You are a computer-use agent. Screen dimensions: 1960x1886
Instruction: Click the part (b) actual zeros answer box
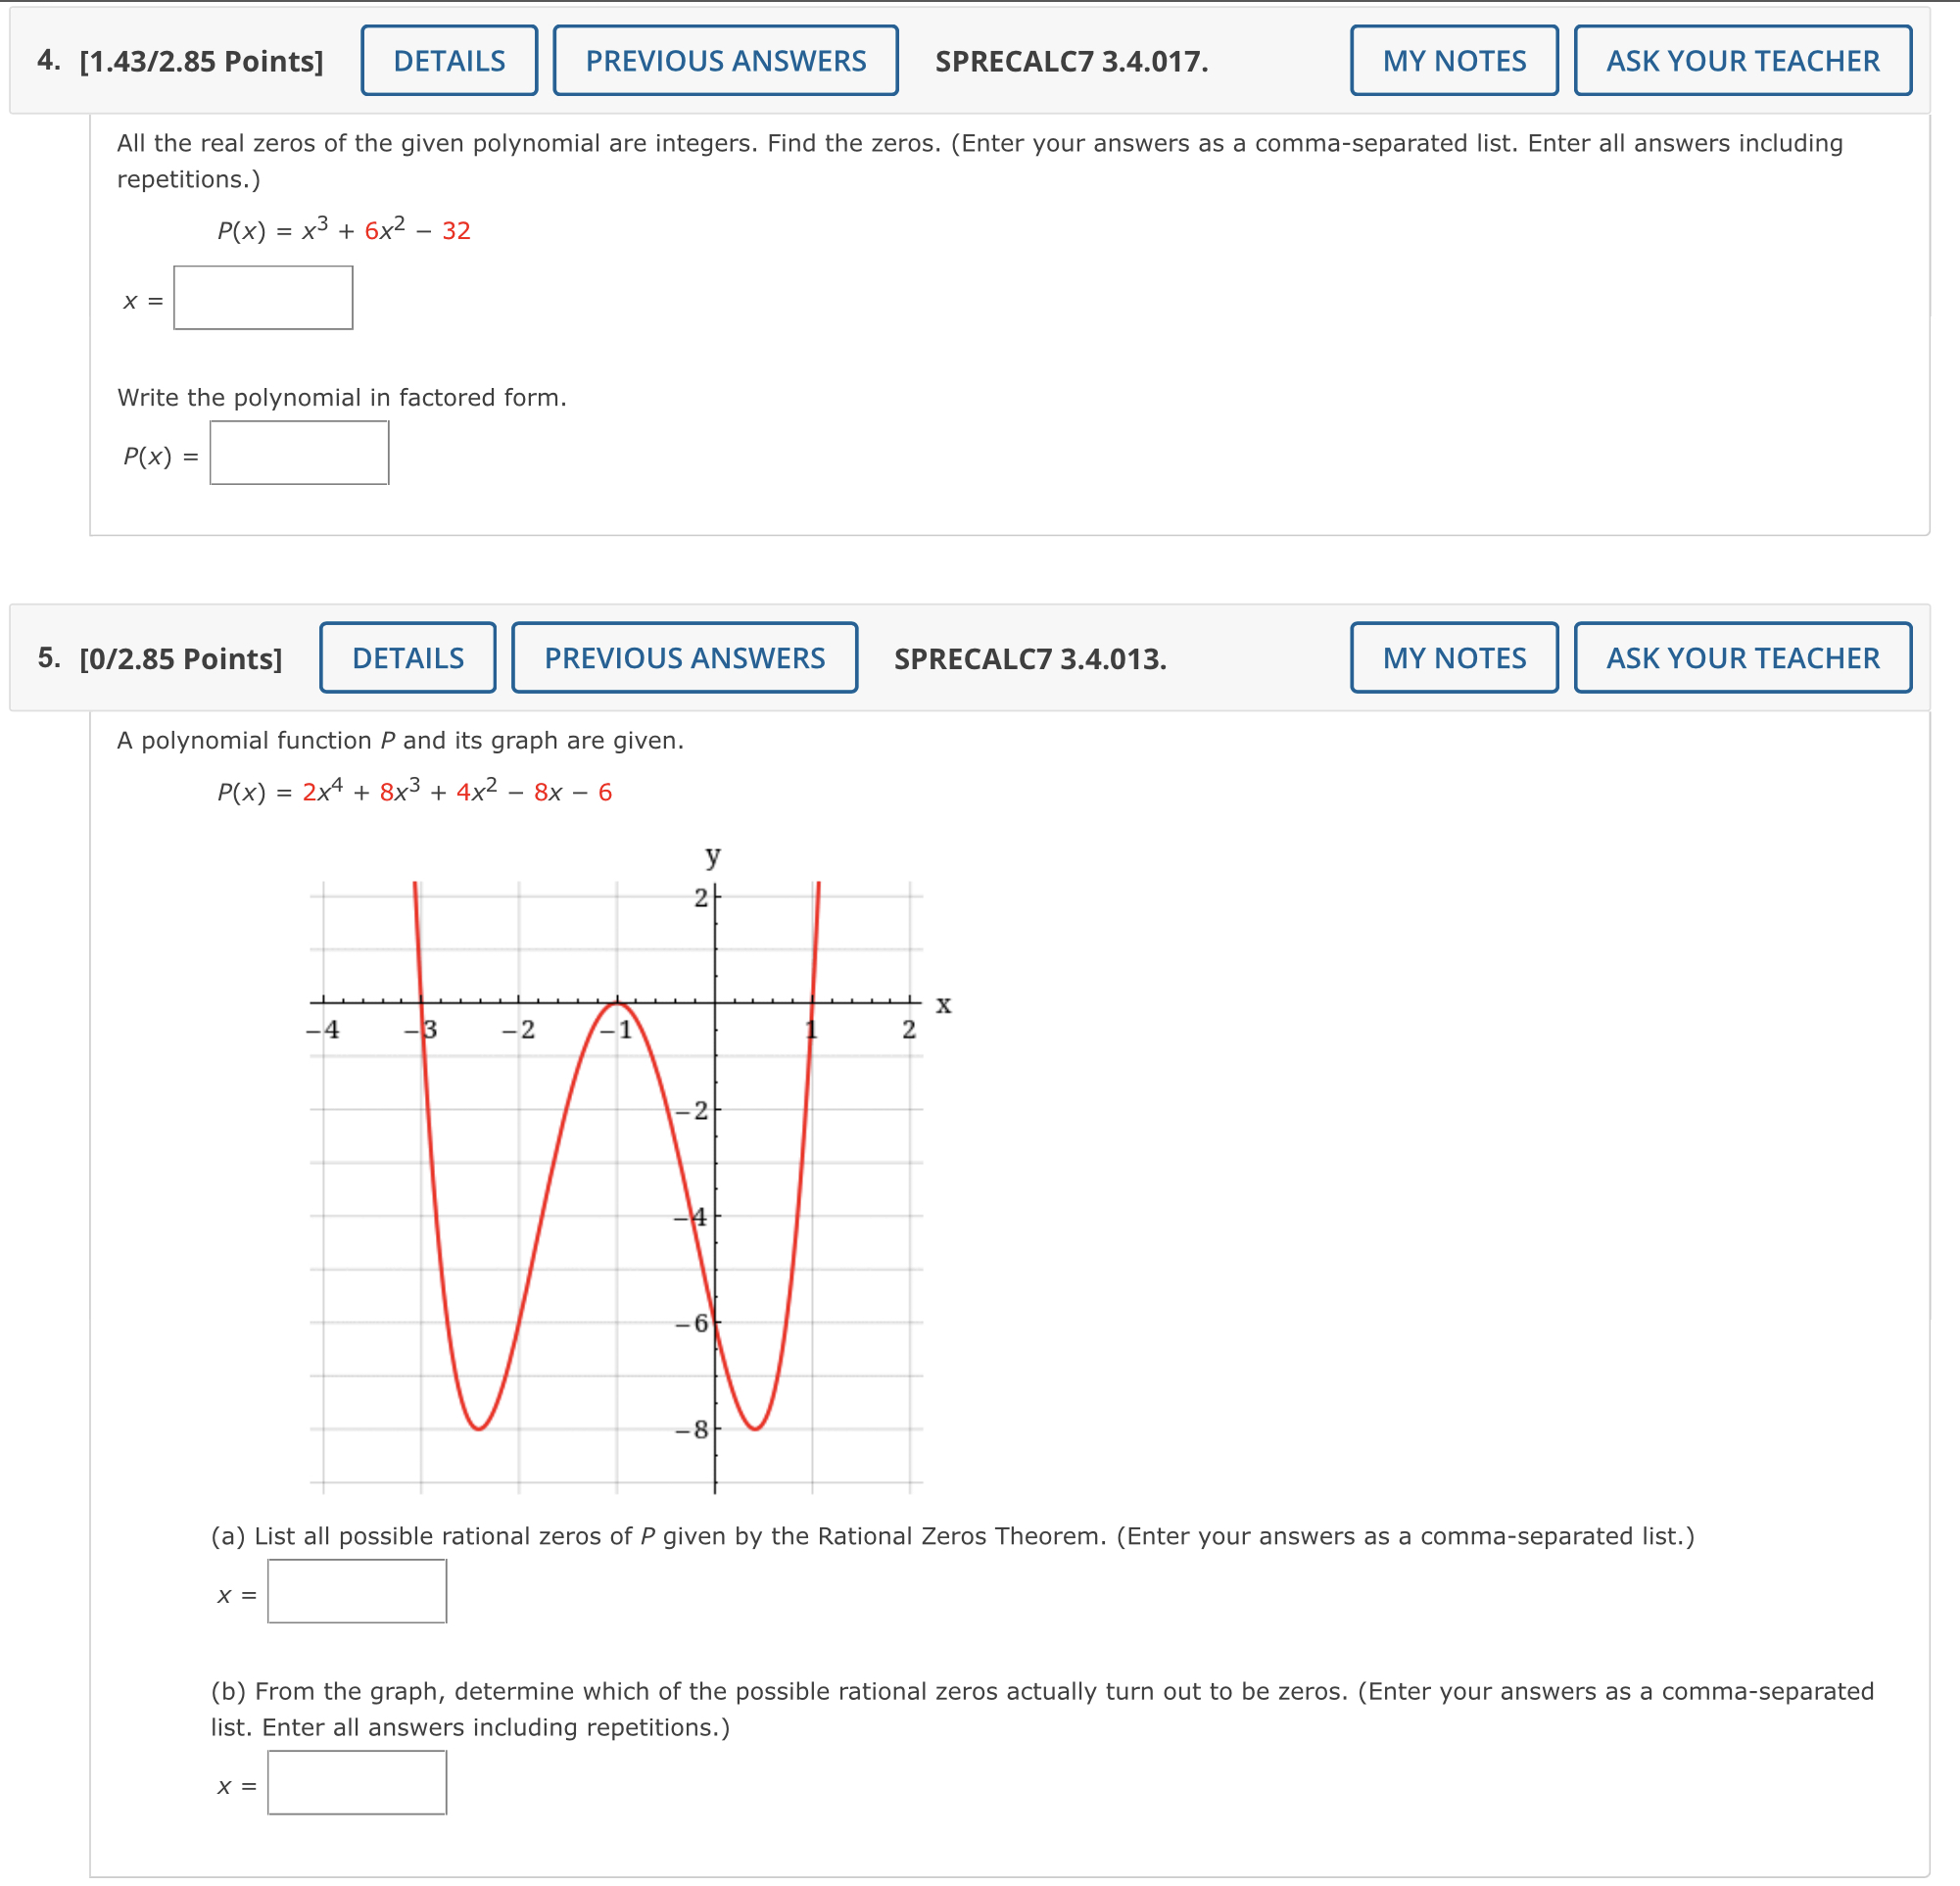coord(357,1783)
